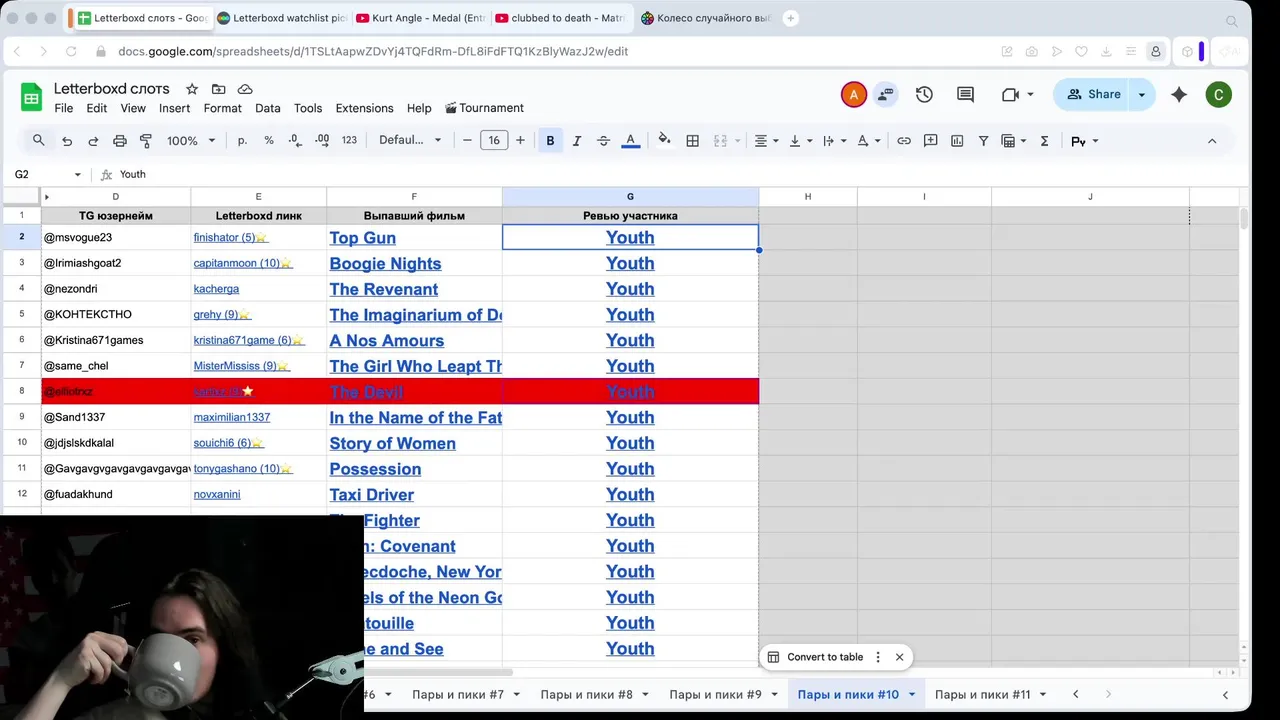
Task: Open the Share options arrow
Action: coord(1142,94)
